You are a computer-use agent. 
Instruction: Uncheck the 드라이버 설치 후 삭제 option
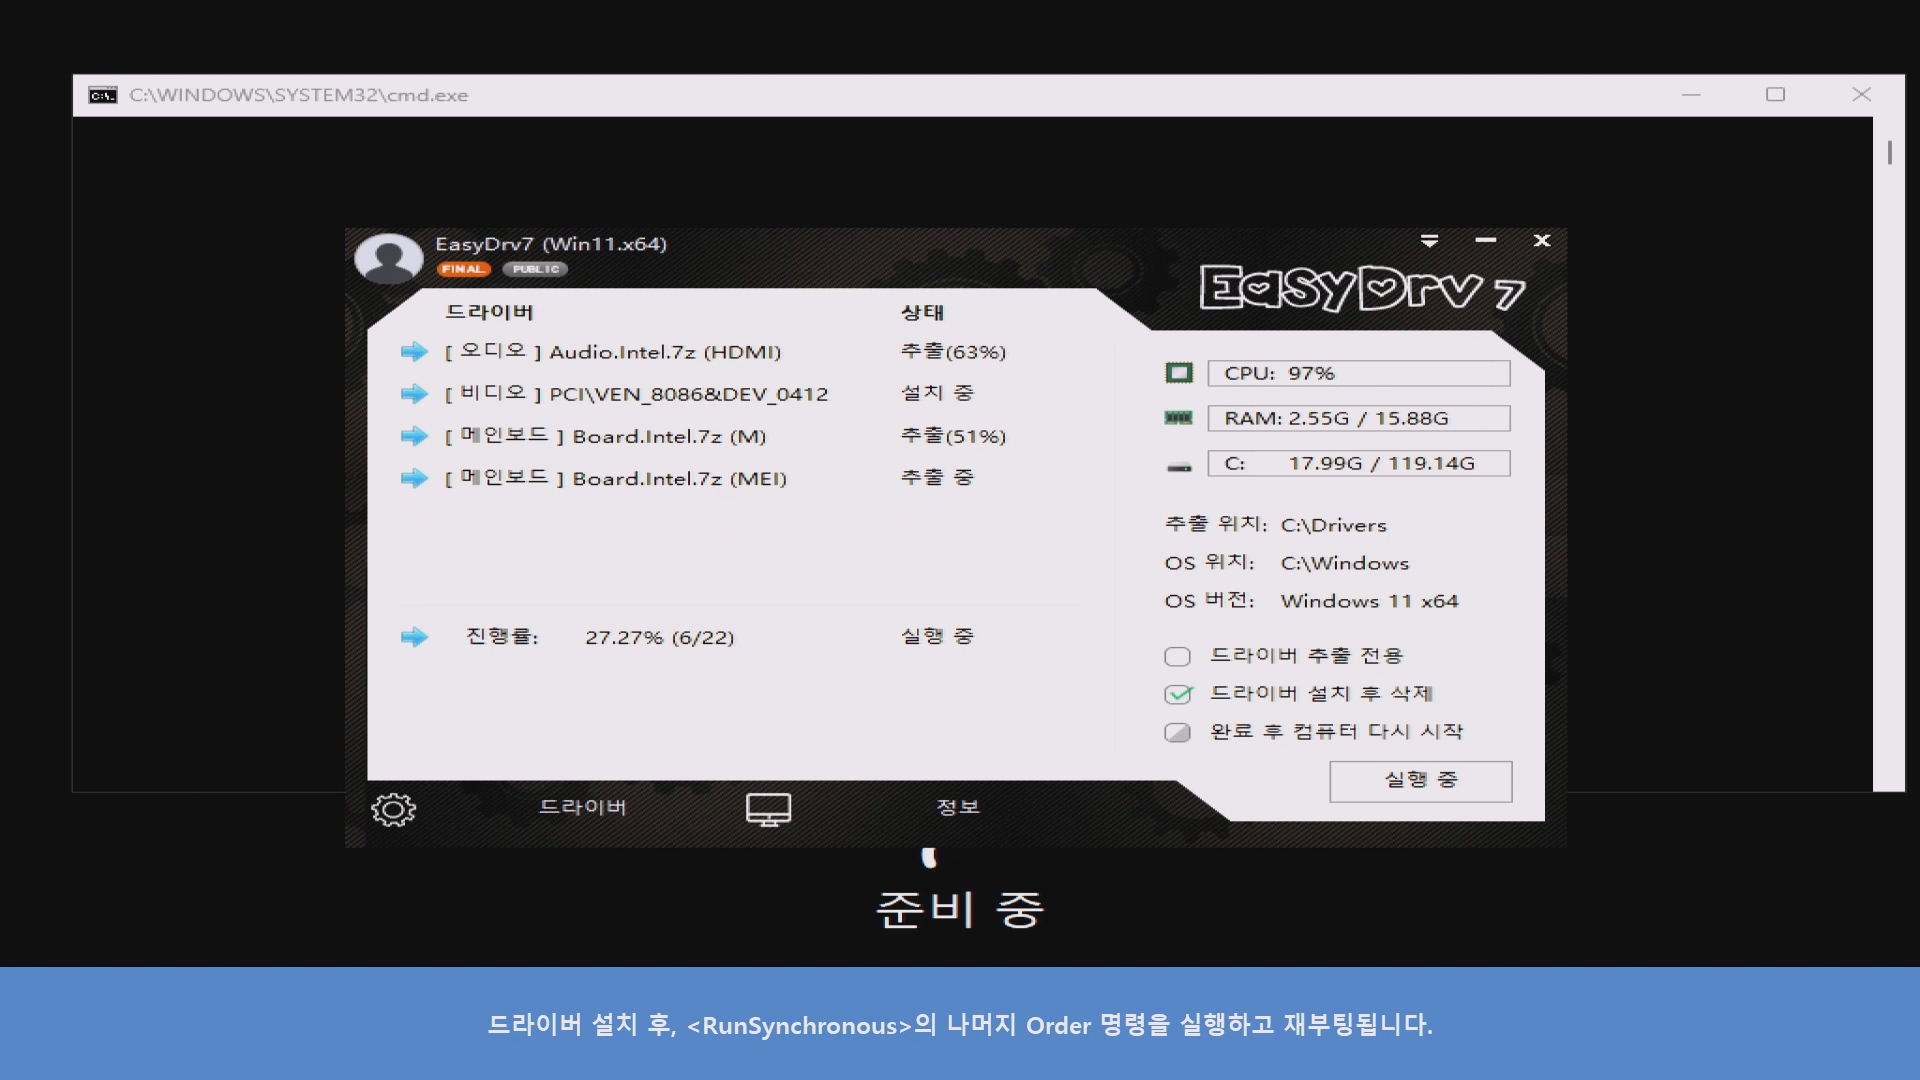(1178, 694)
